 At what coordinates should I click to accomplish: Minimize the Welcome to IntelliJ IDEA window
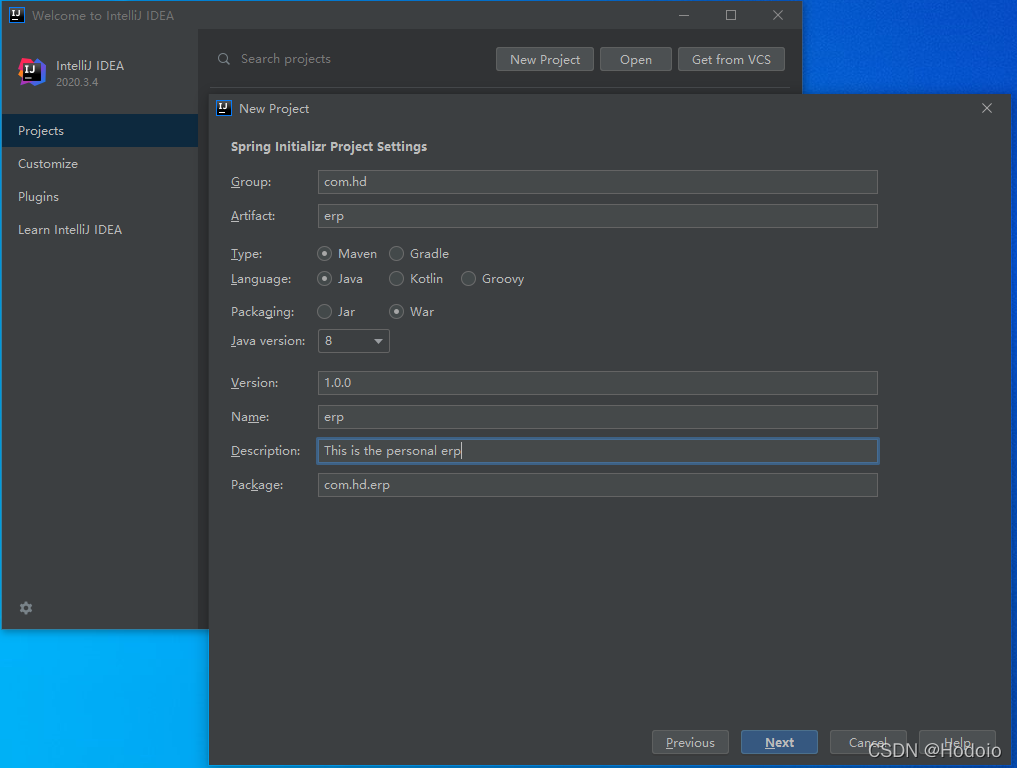[x=684, y=15]
